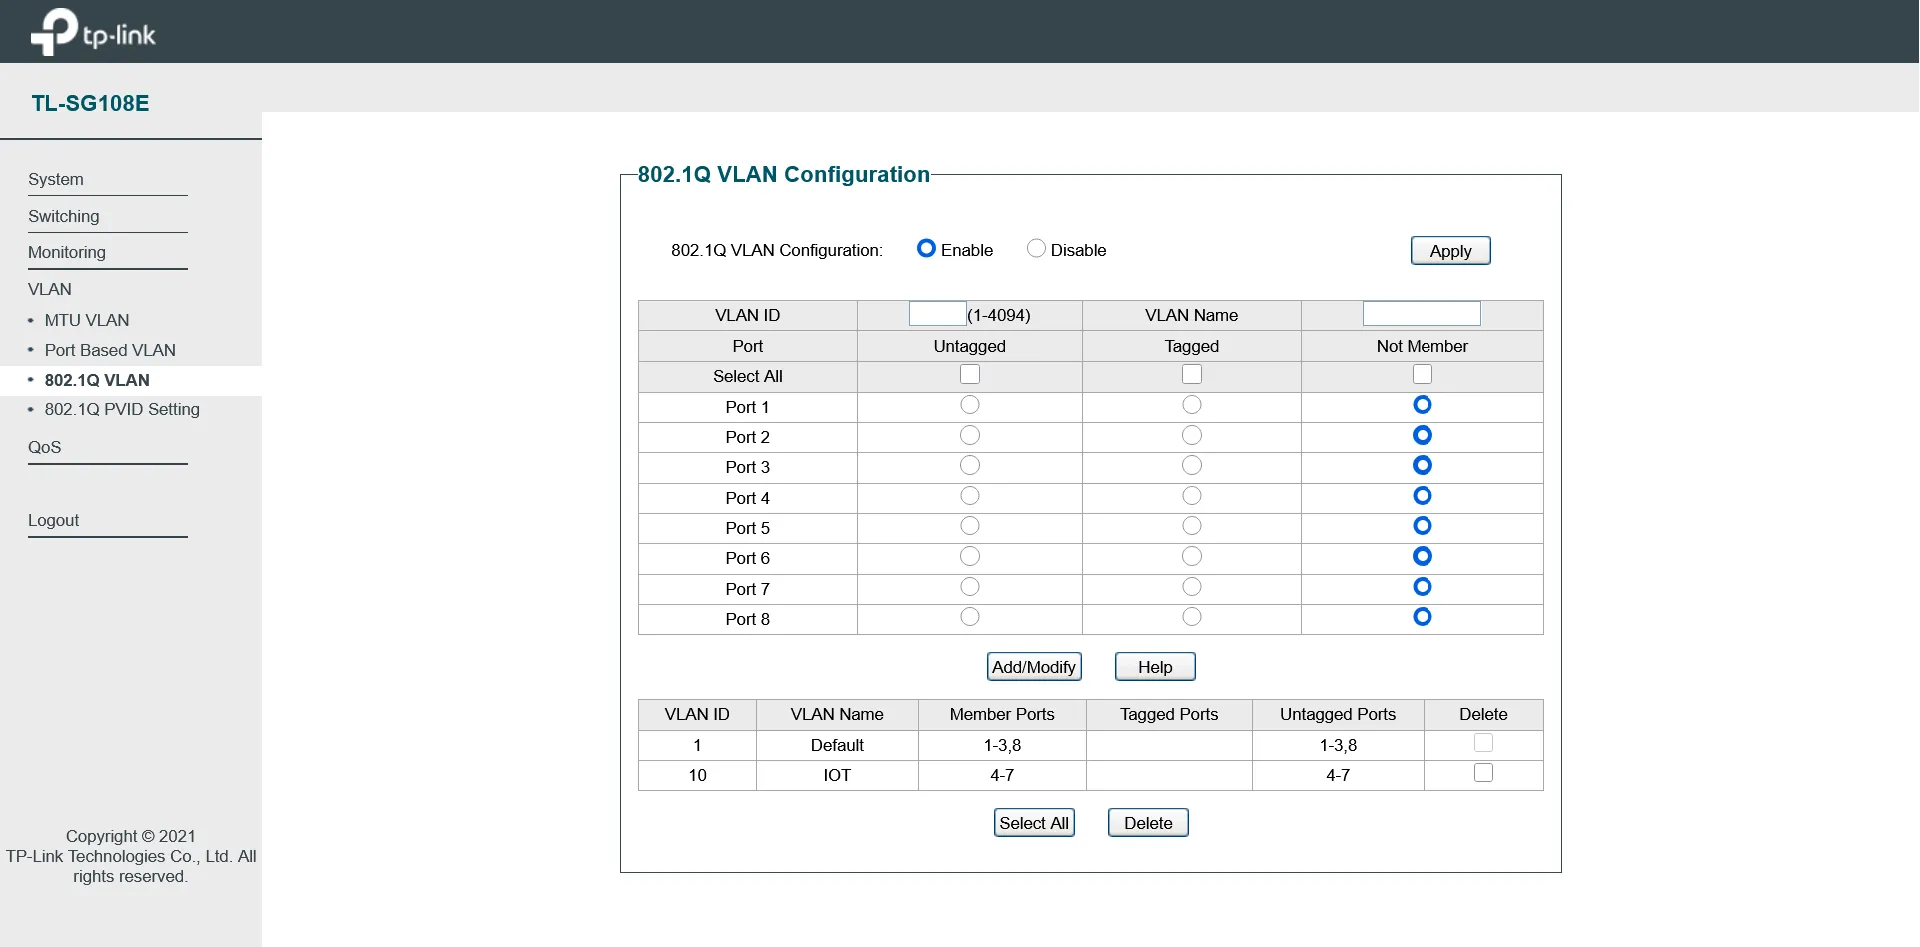1920x947 pixels.
Task: Set Port 6 as Not Member
Action: [x=1422, y=556]
